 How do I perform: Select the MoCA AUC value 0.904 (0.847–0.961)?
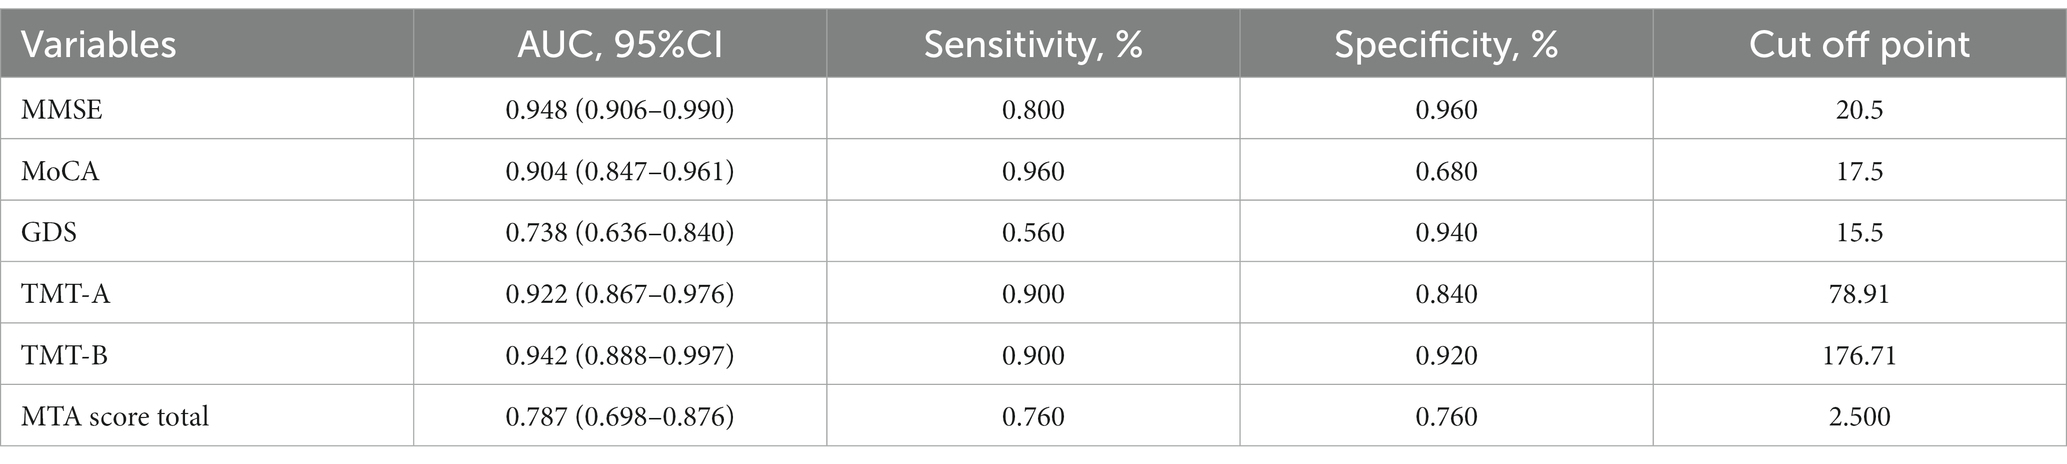[x=620, y=171]
